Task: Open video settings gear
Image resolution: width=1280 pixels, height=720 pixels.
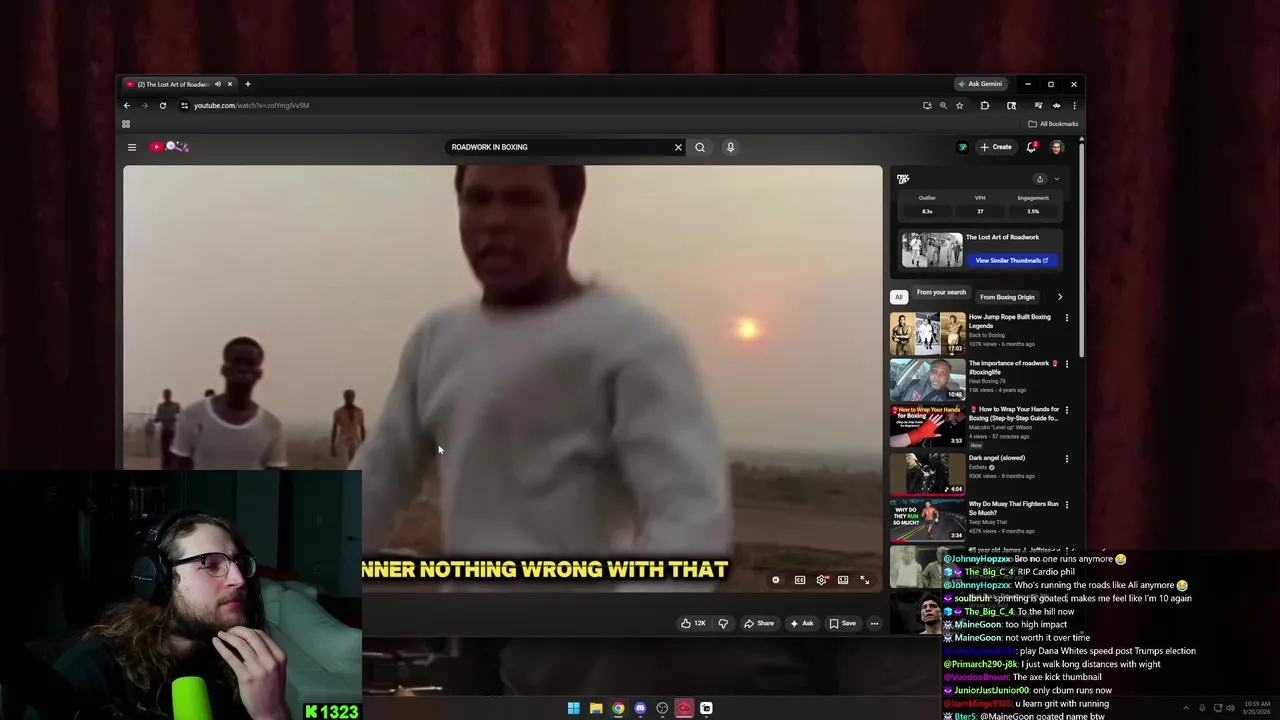Action: 822,580
